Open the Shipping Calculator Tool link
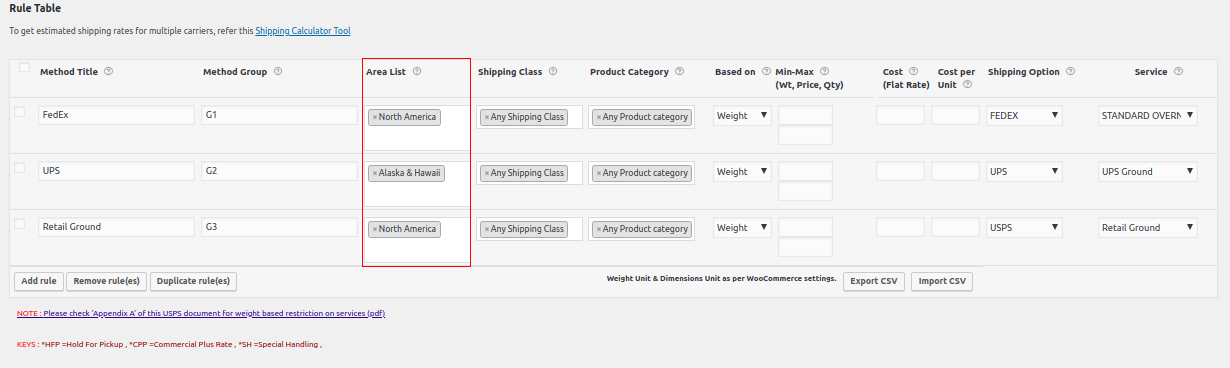Screen dimensions: 1230x368 (302, 31)
